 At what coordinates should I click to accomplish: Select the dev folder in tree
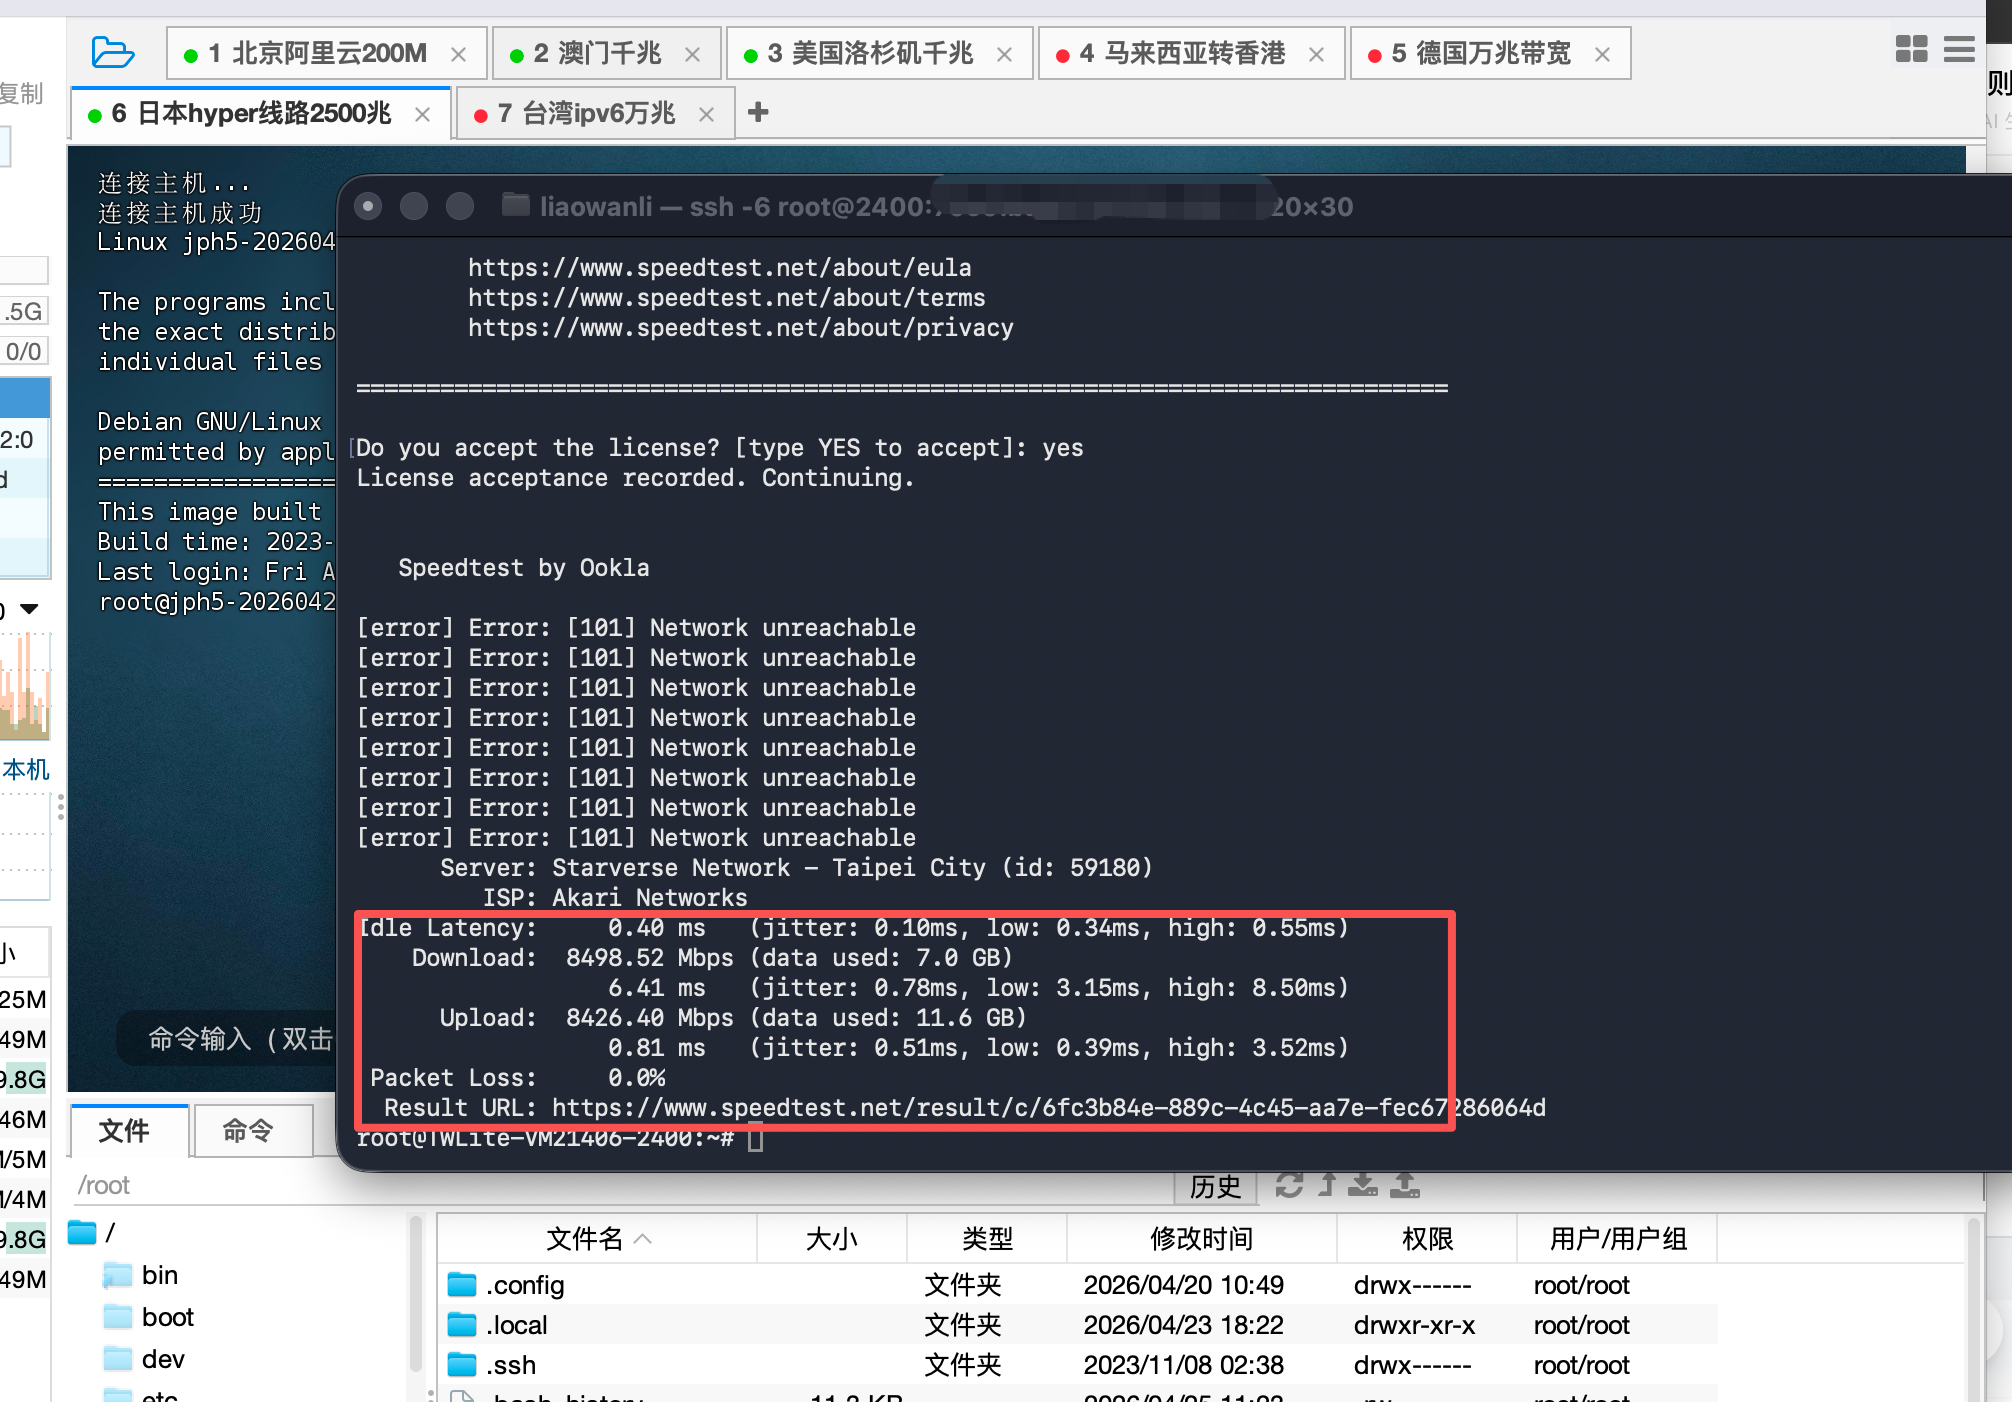click(x=144, y=1359)
